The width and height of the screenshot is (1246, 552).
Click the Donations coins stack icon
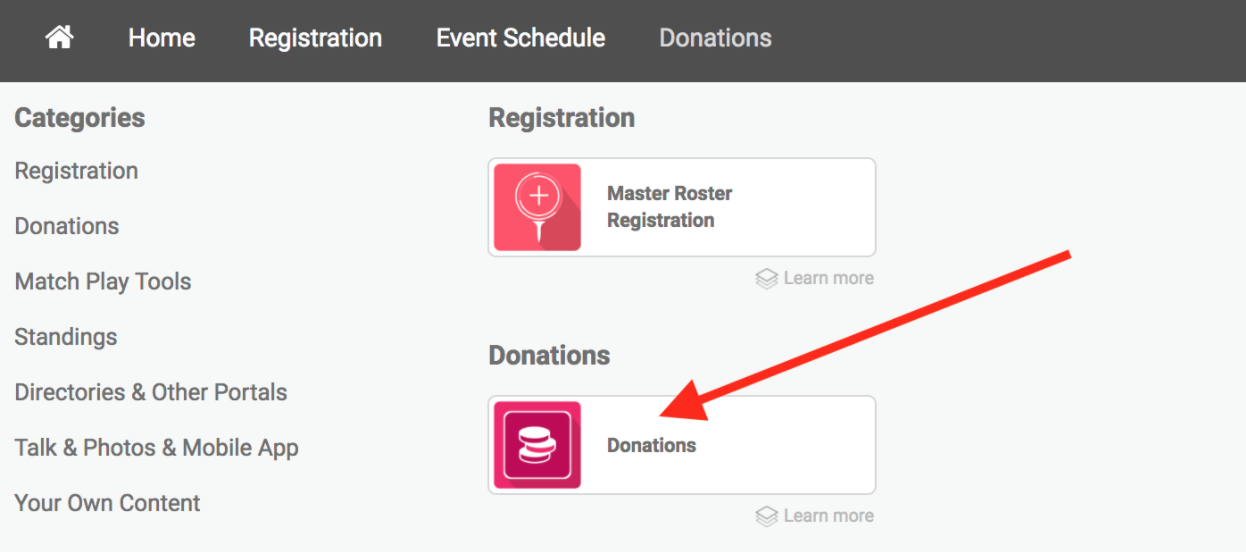tap(537, 445)
